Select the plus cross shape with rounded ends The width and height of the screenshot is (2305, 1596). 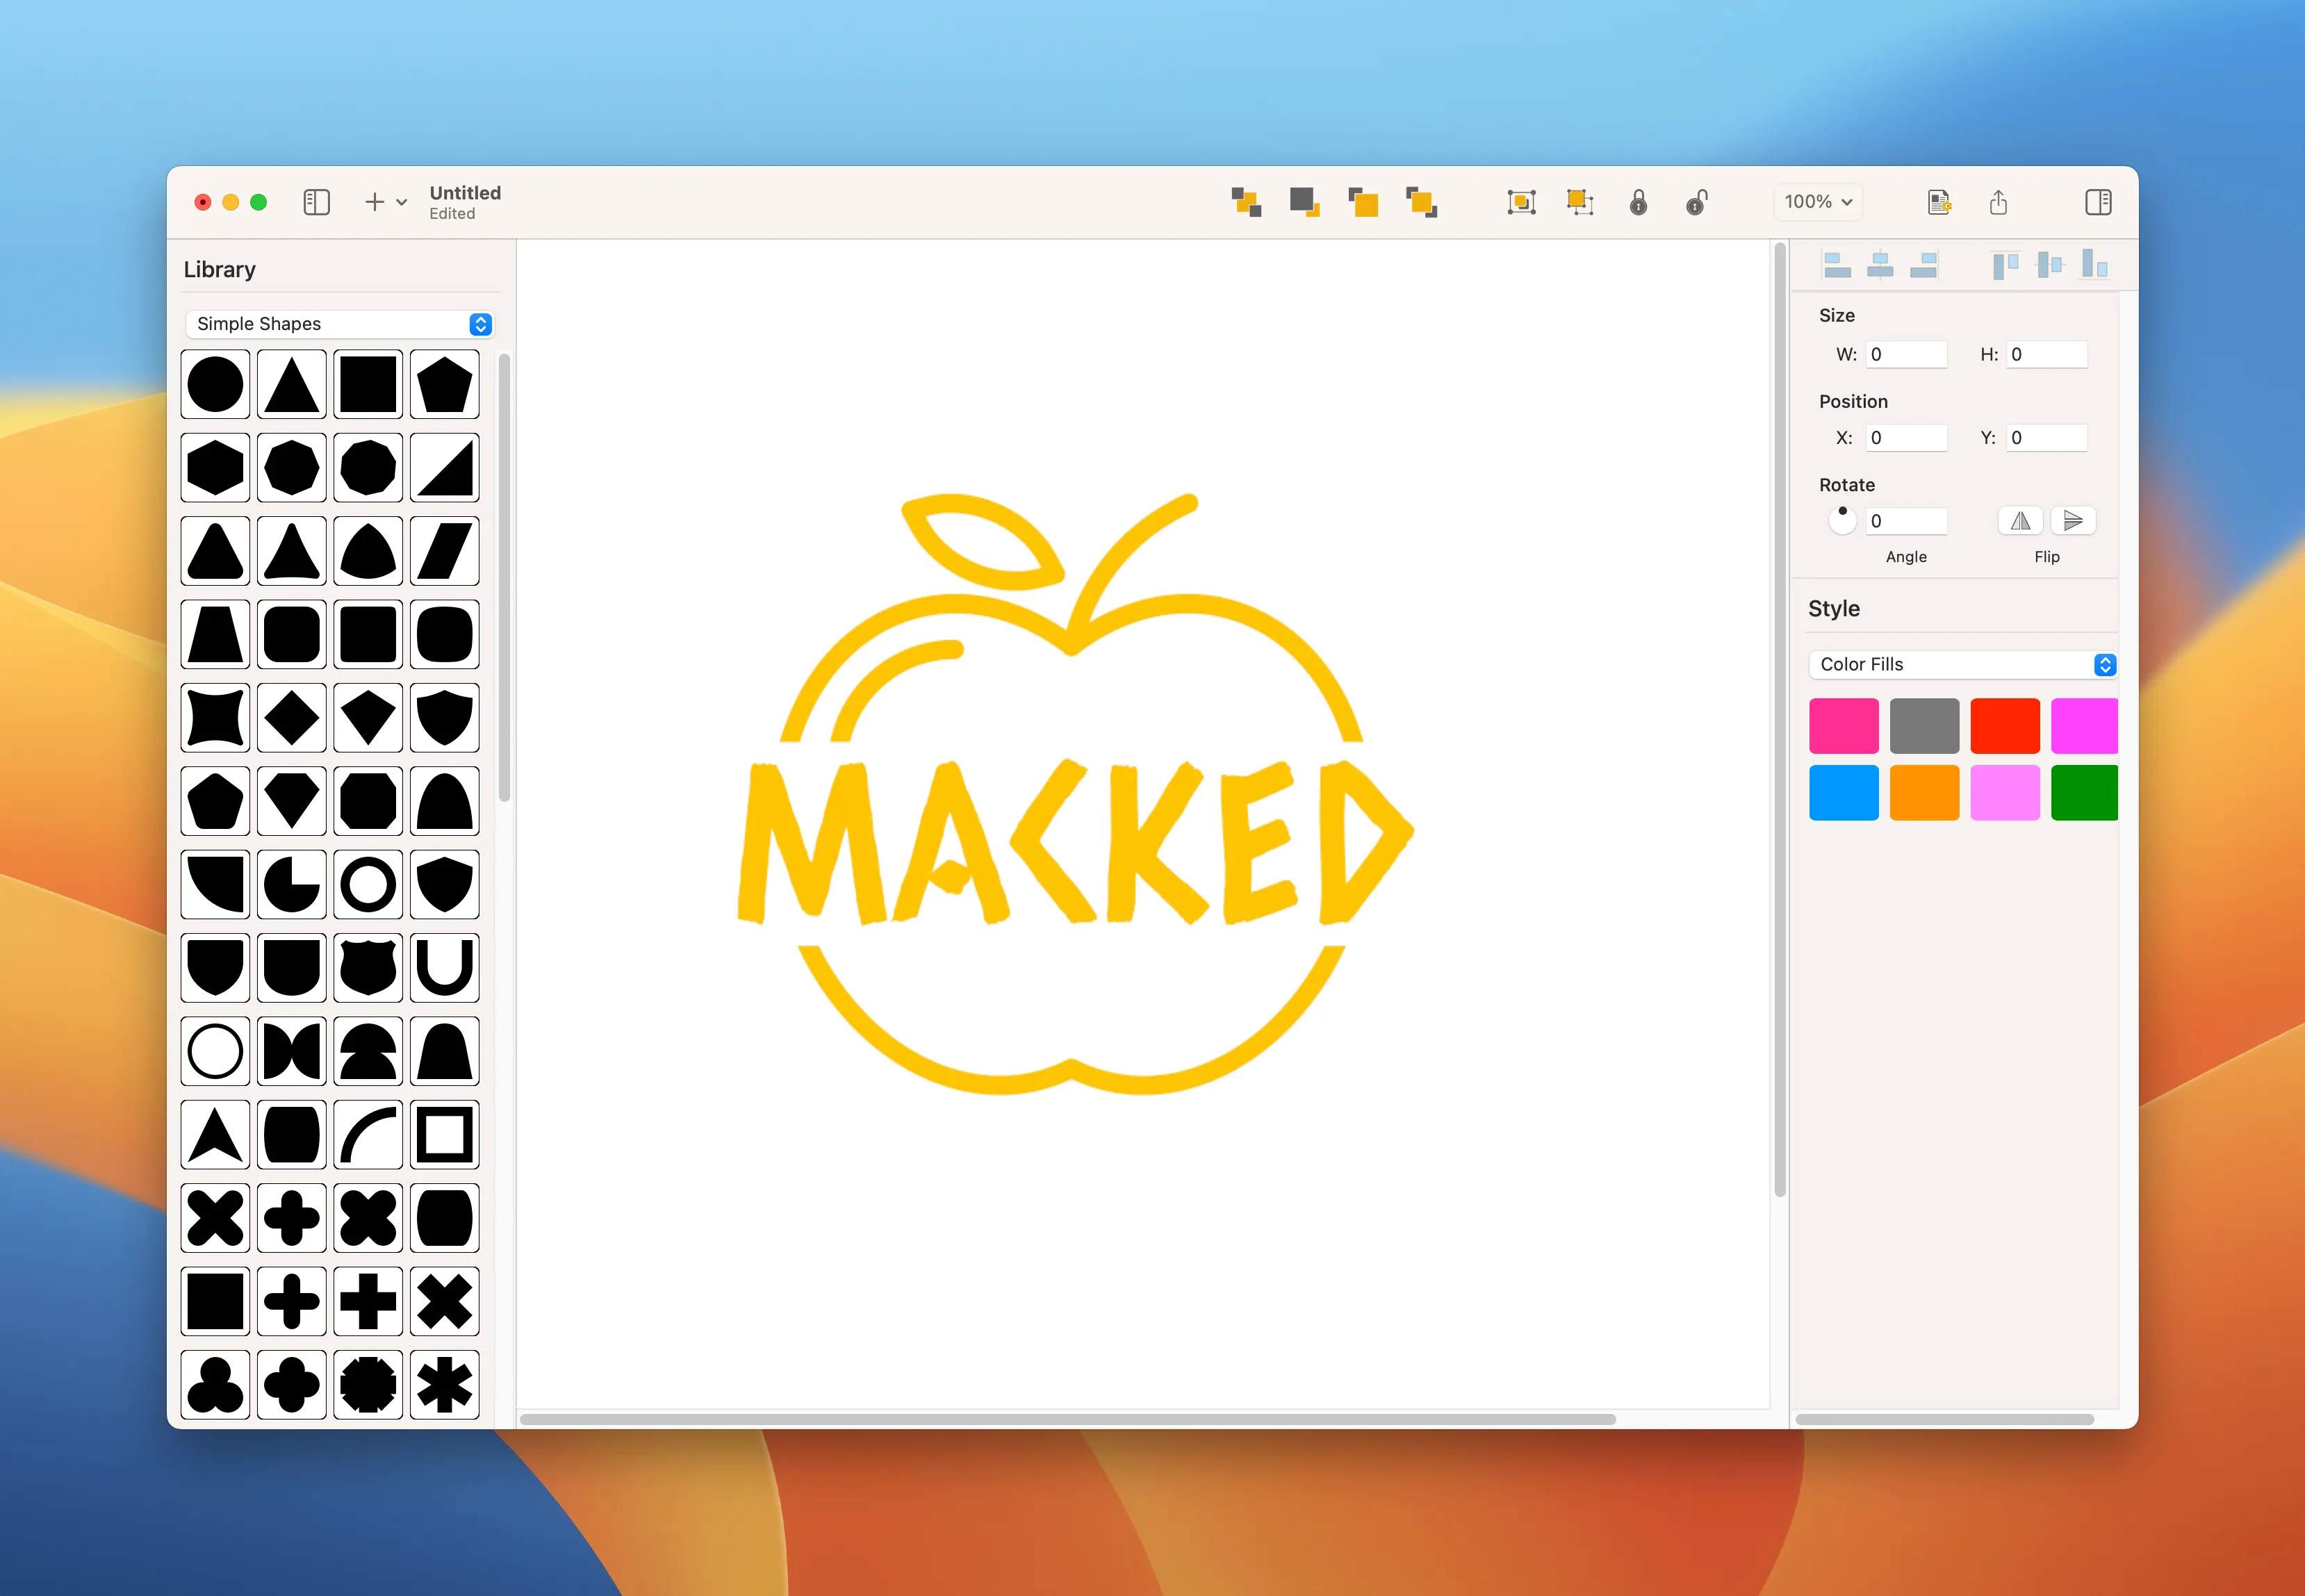point(292,1302)
